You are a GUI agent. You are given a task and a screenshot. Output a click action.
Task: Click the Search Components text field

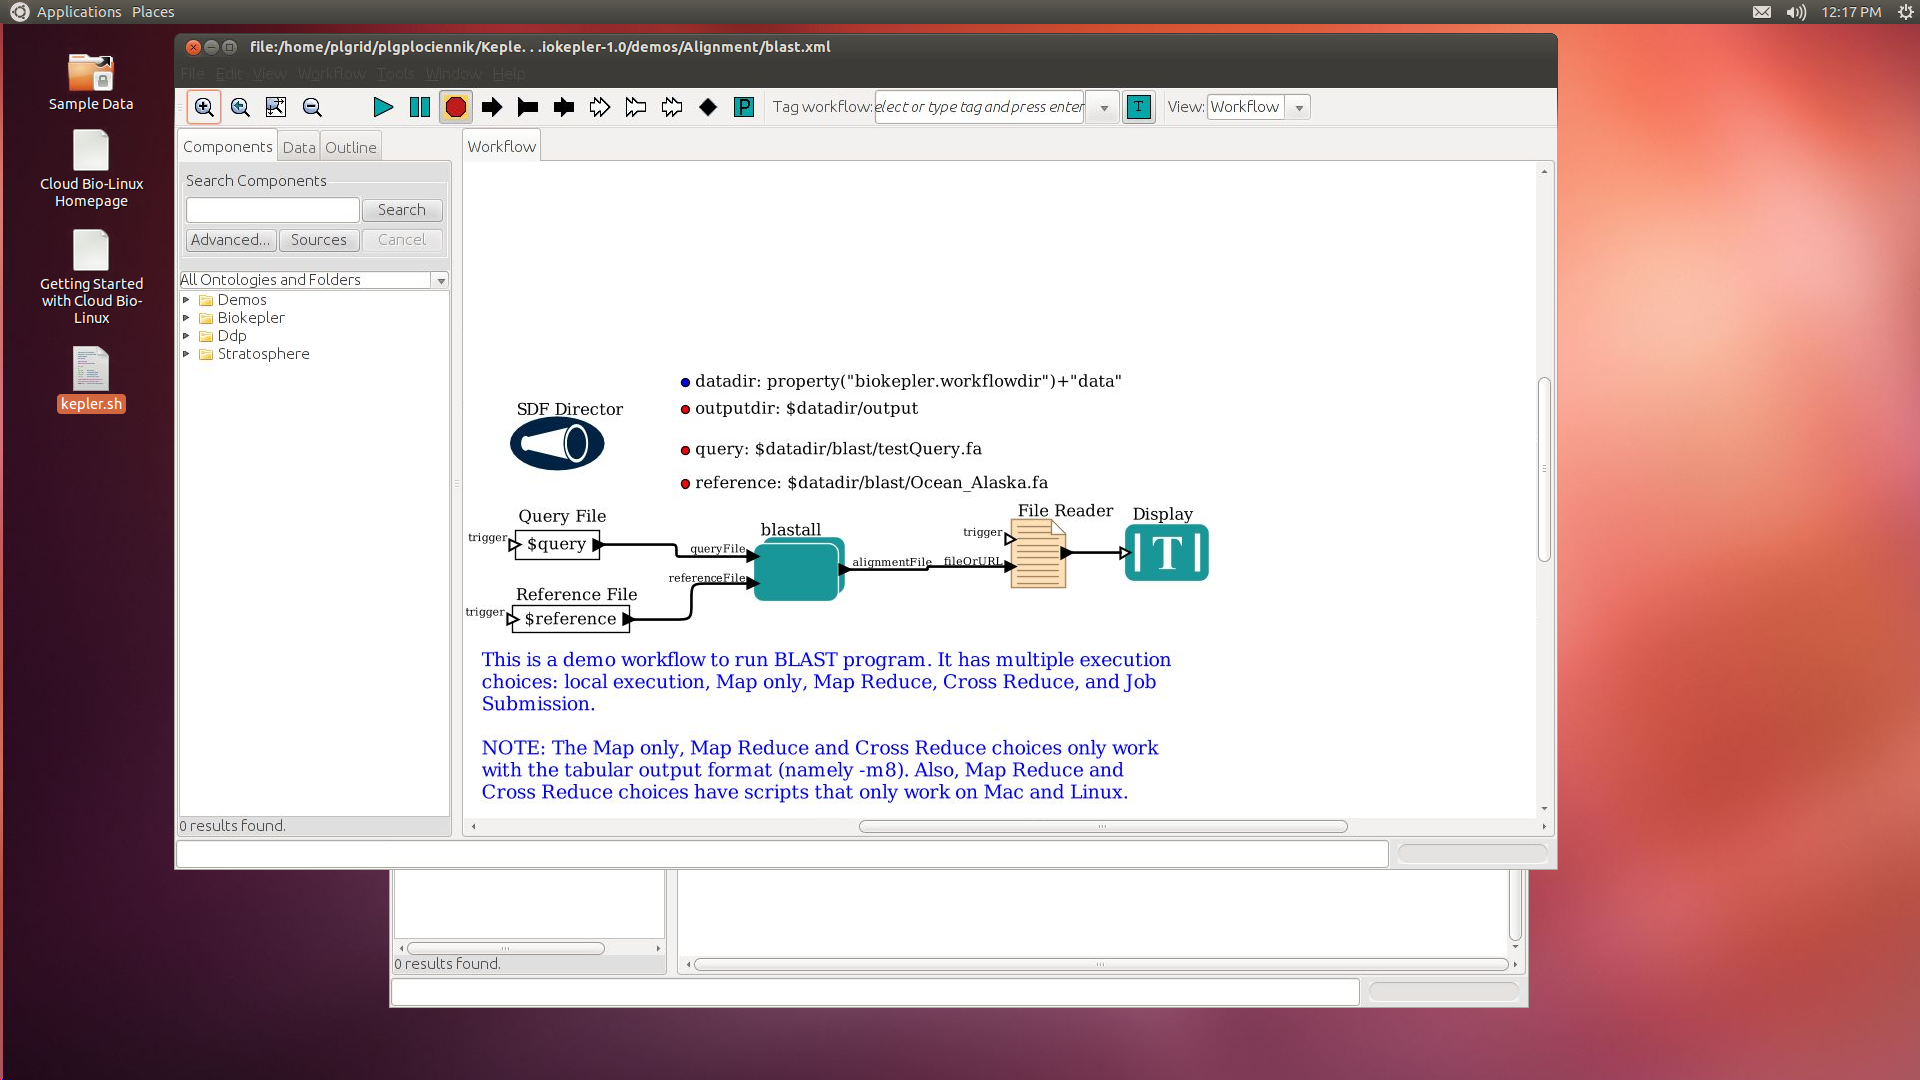(x=272, y=210)
